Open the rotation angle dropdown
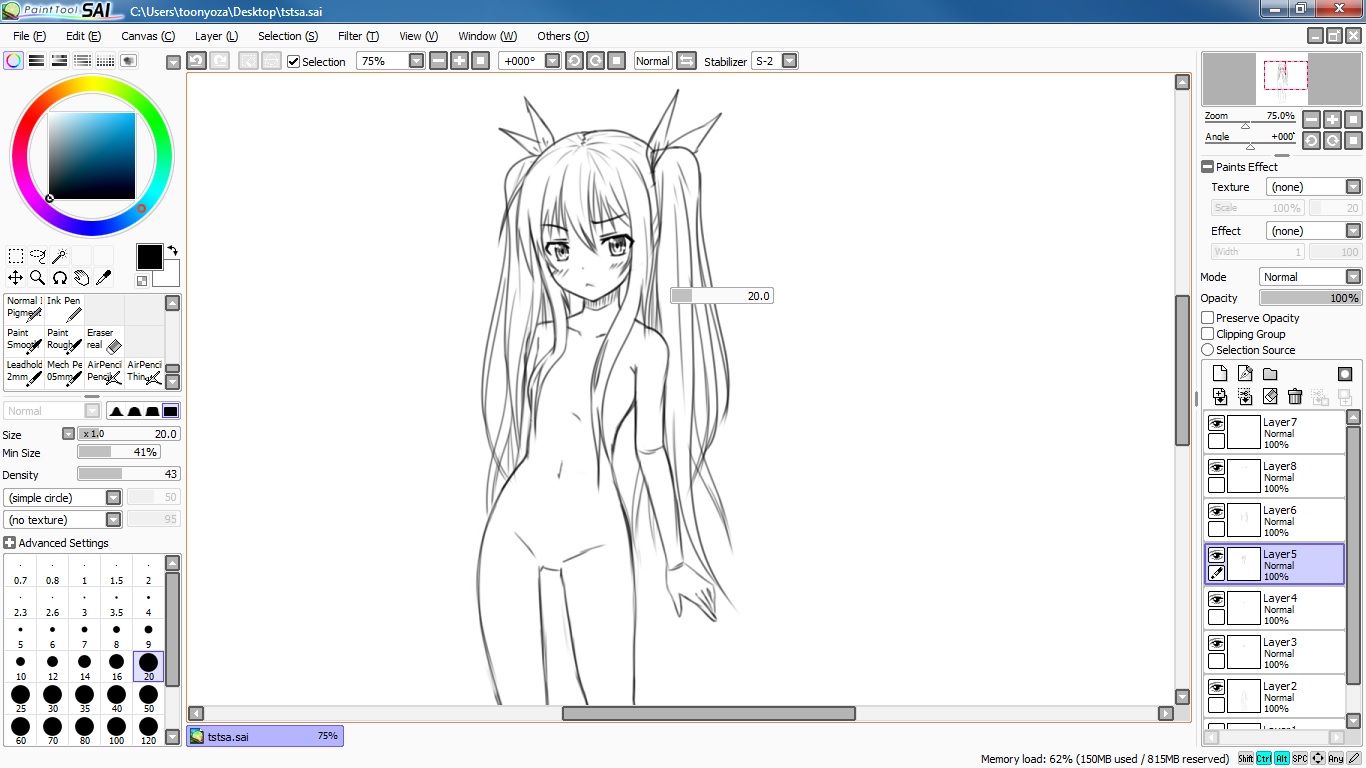1366x768 pixels. tap(553, 61)
